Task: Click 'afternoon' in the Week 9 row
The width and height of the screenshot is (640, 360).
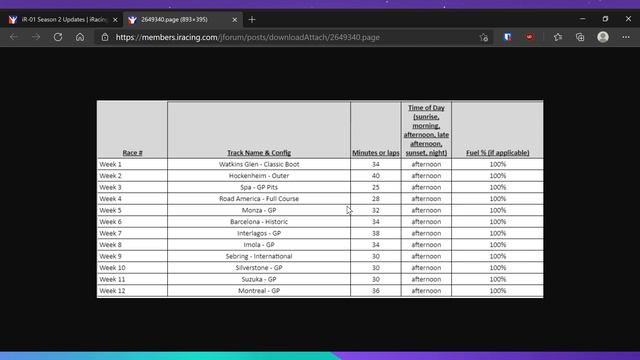Action: point(426,256)
